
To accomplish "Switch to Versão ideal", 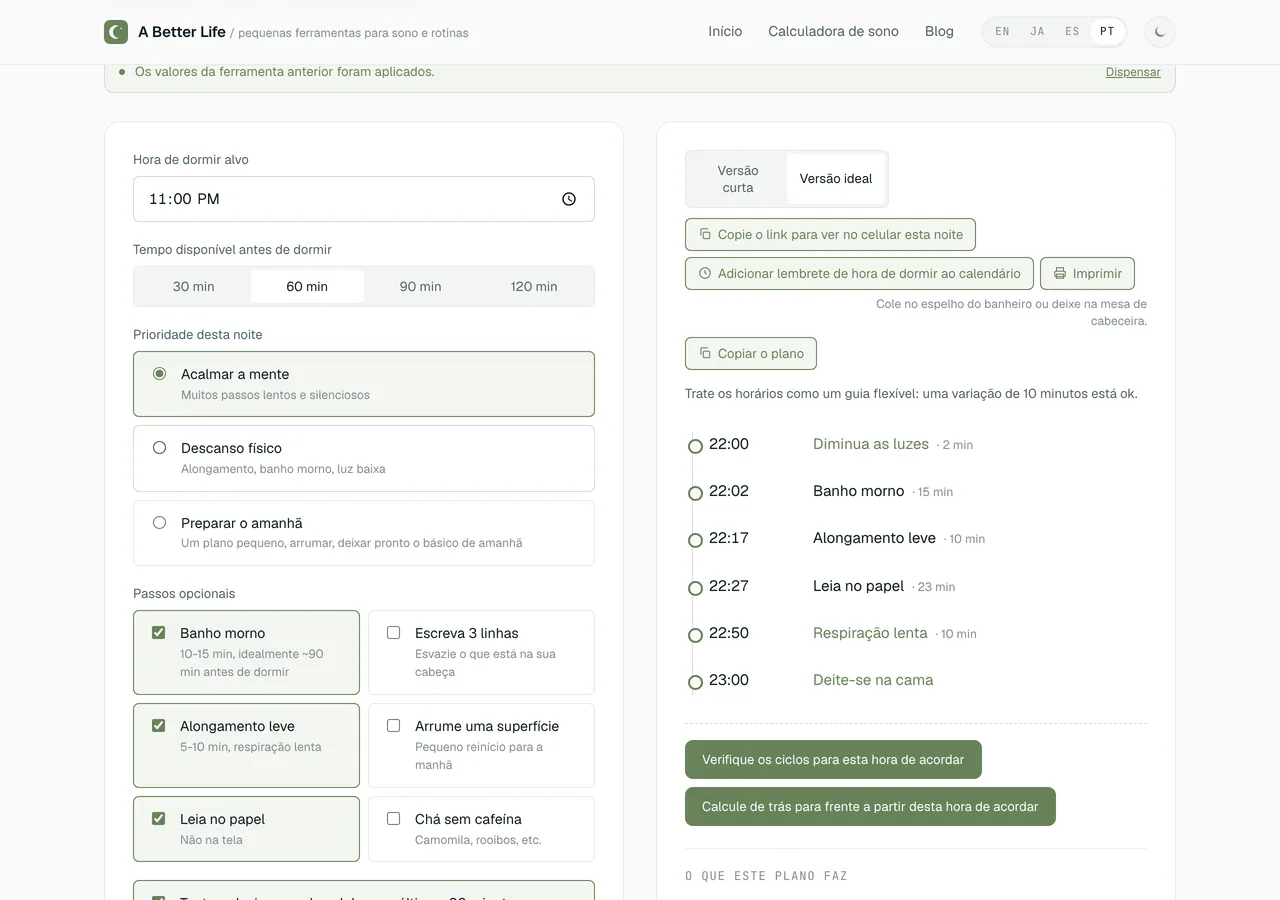I will 836,179.
